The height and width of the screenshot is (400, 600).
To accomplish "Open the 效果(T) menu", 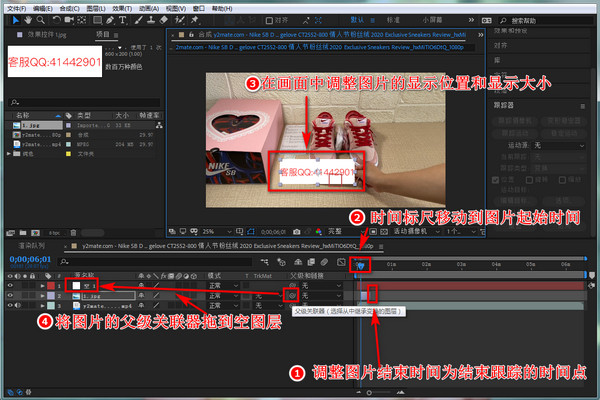I will (122, 8).
